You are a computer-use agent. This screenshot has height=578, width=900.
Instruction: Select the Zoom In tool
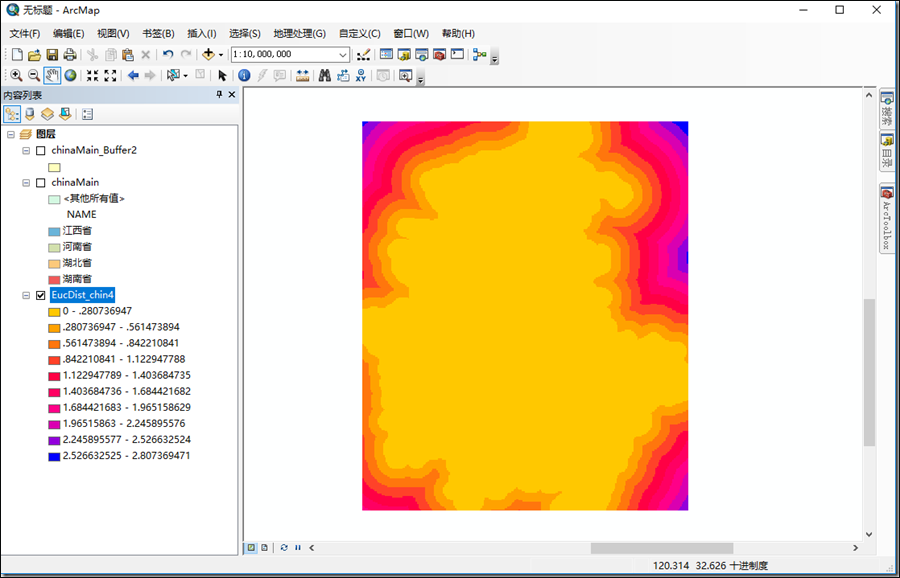16,75
